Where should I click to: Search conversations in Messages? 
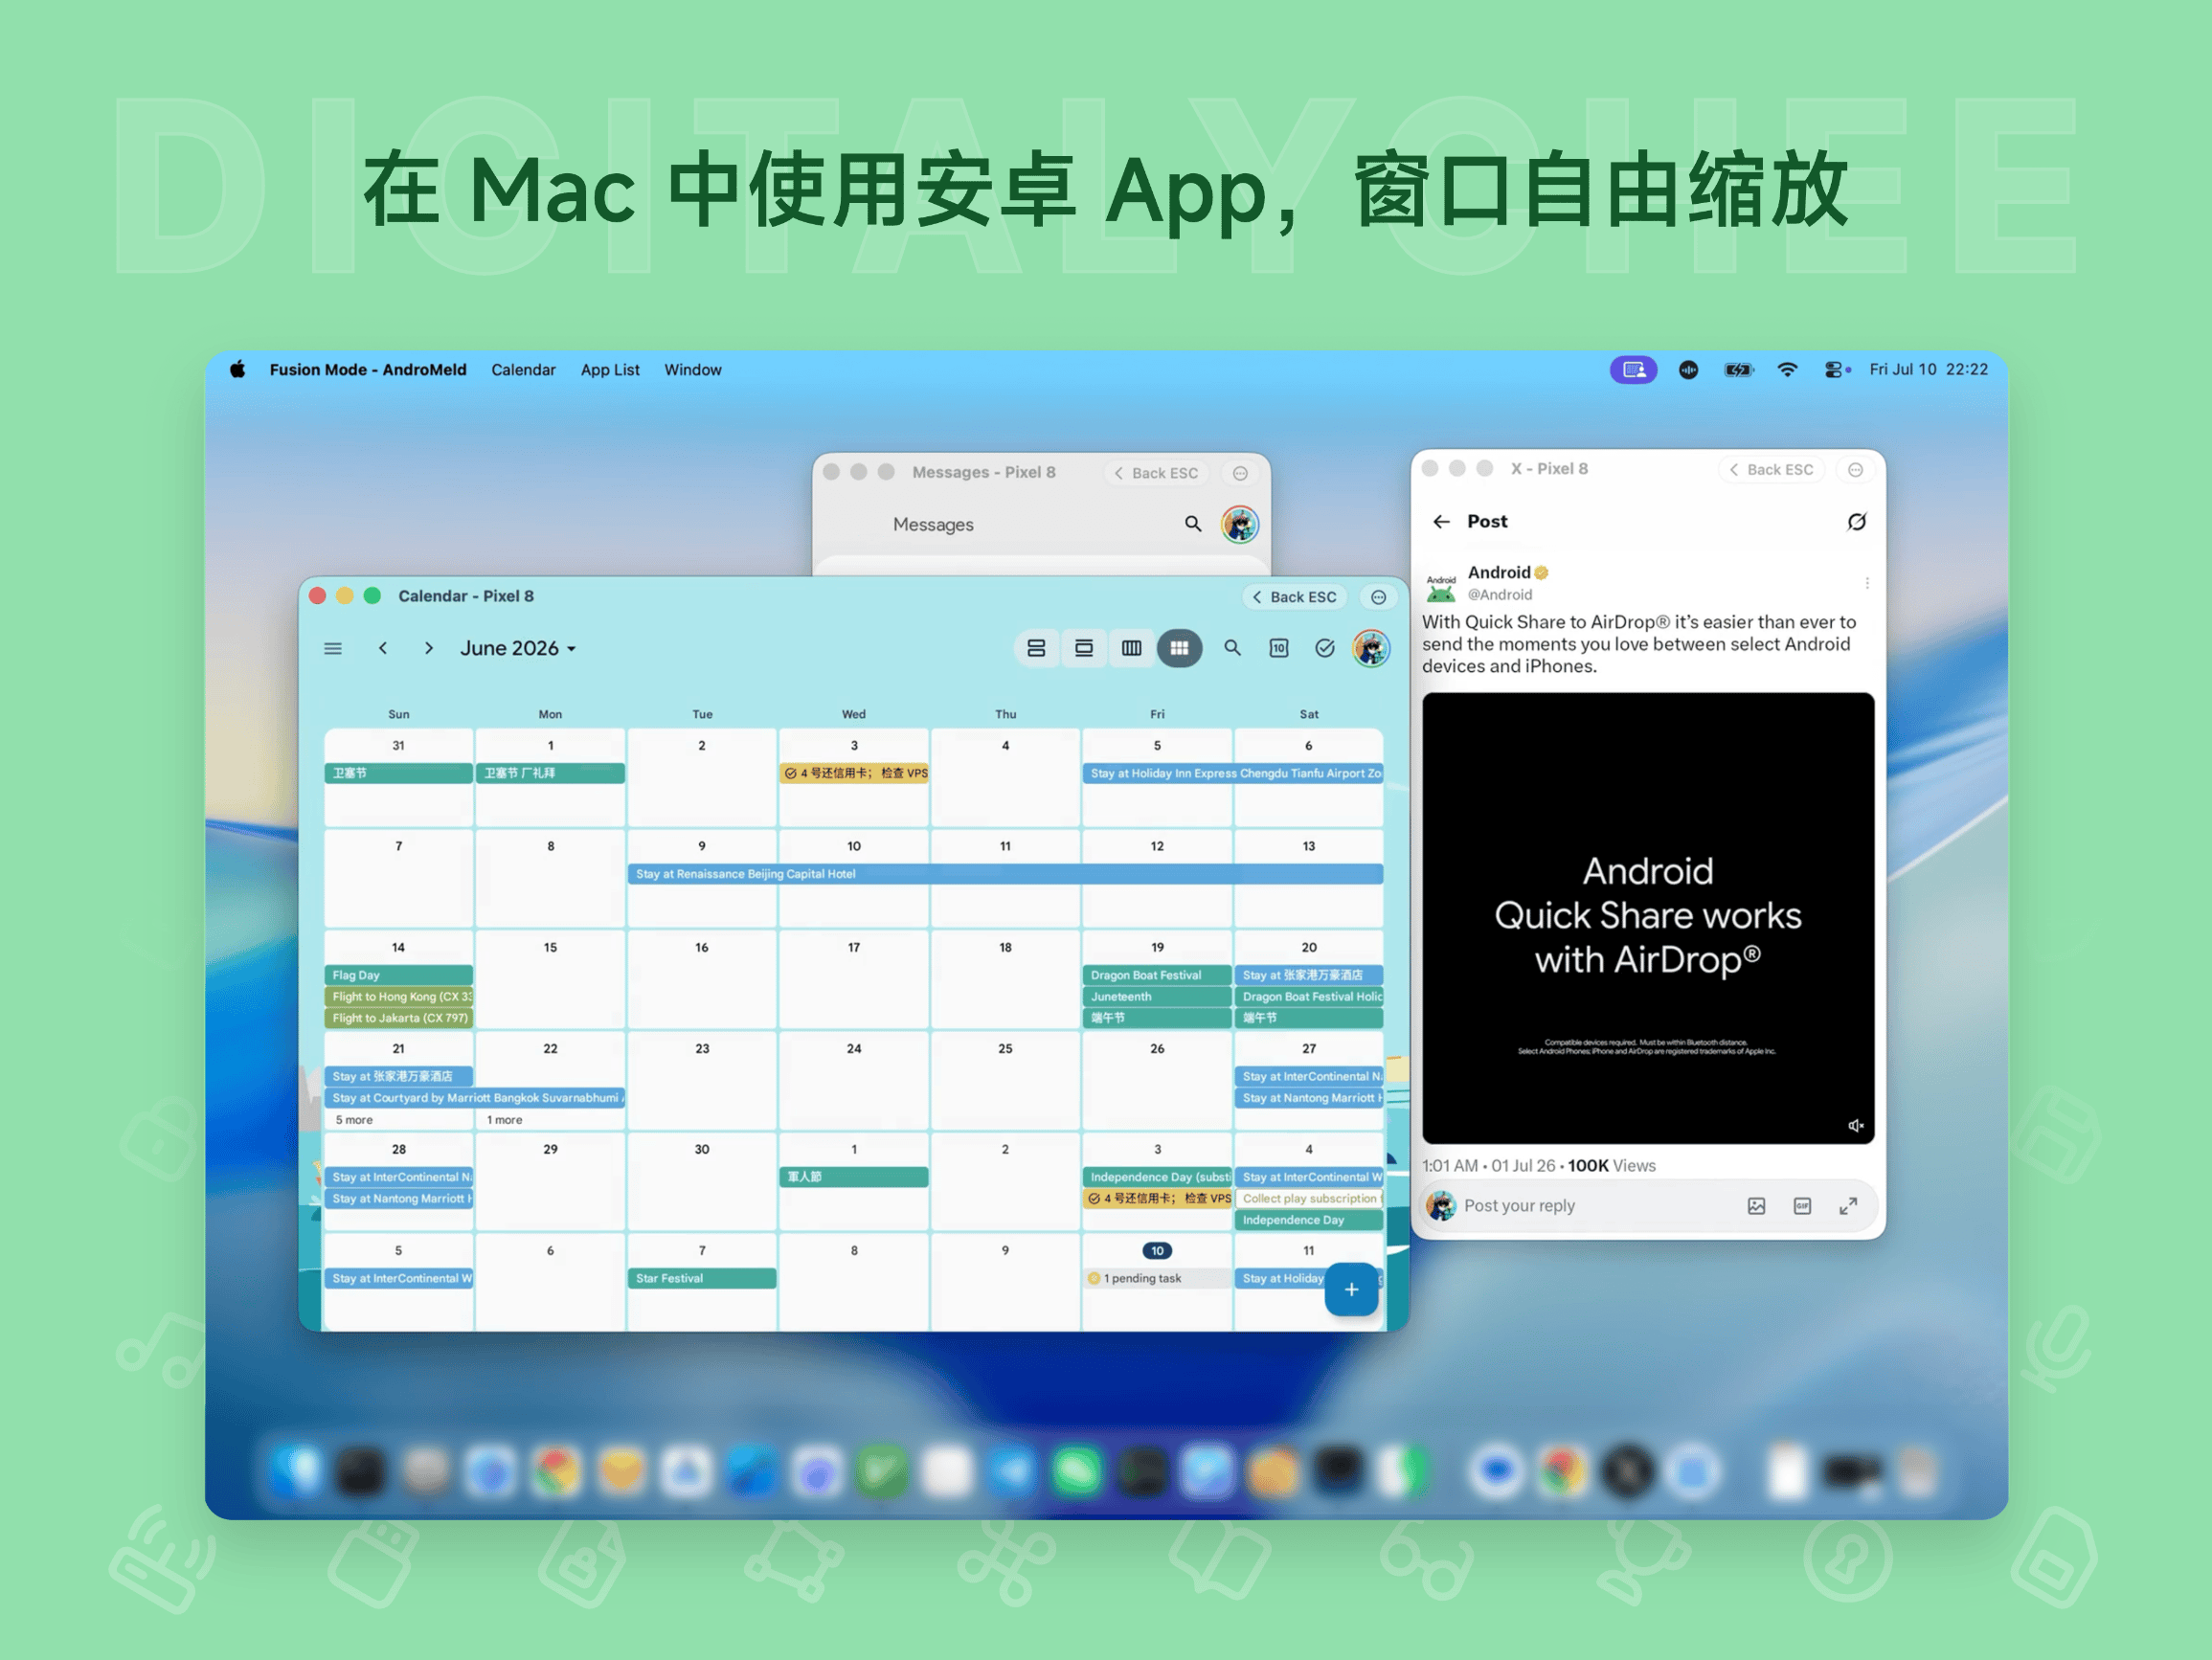pos(1193,524)
